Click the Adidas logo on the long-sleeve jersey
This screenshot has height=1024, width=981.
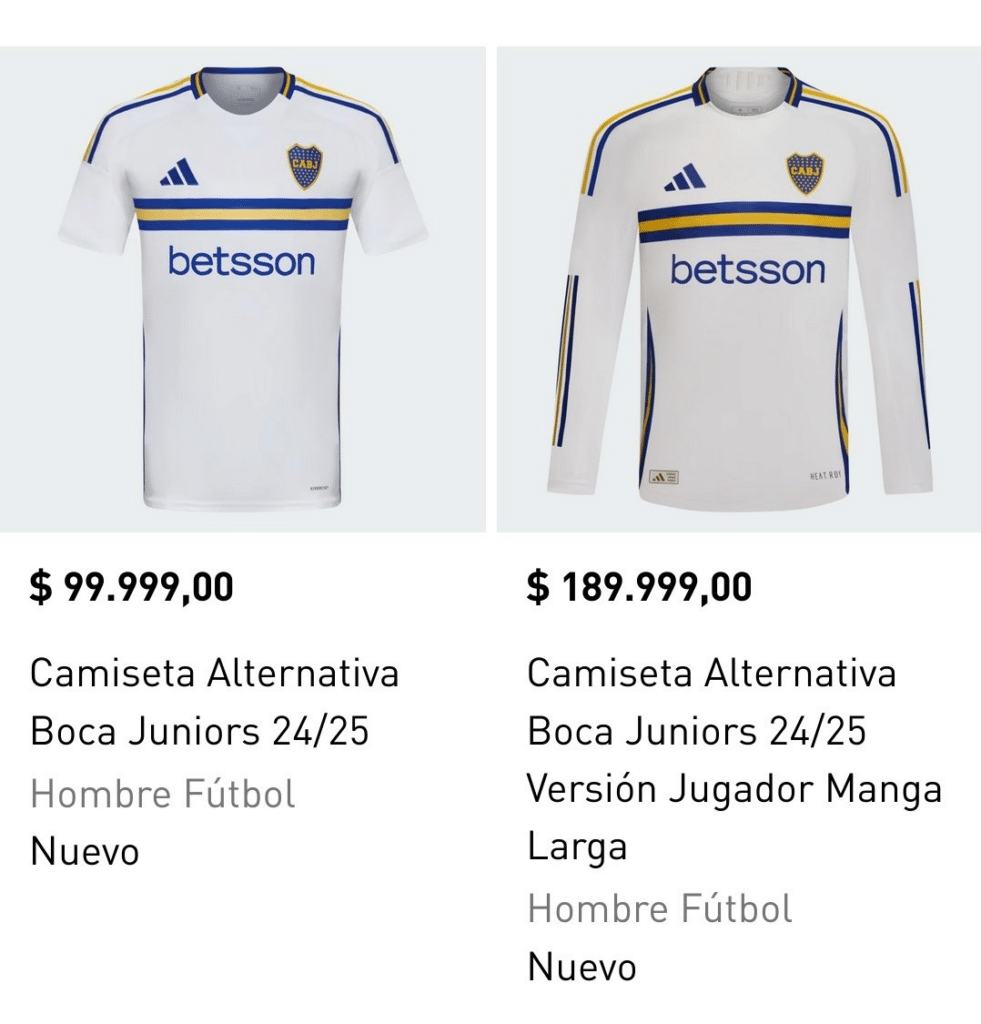pos(685,177)
